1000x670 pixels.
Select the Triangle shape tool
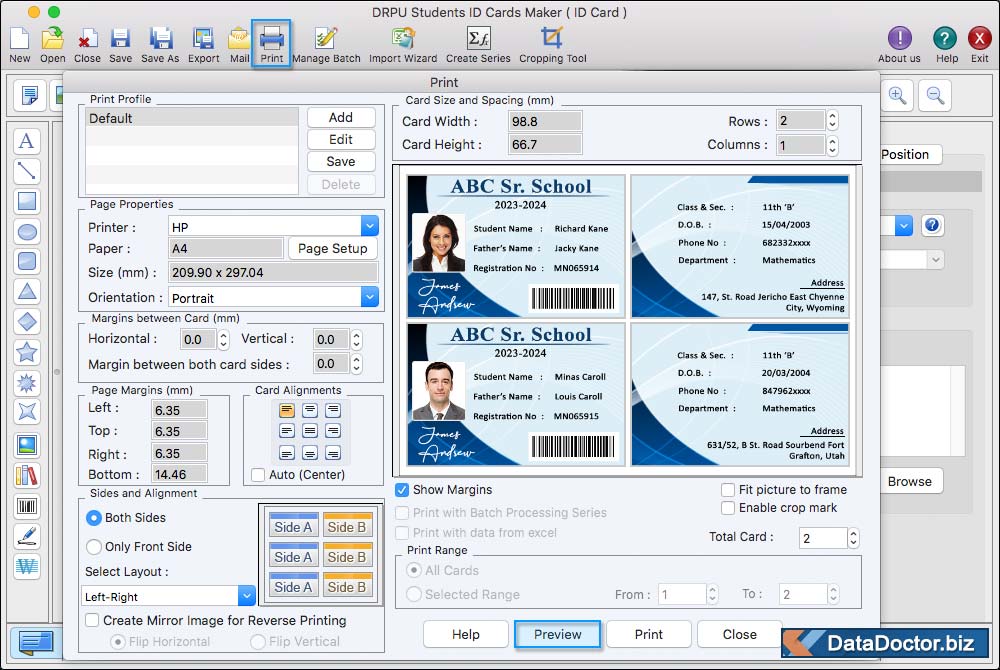click(27, 291)
